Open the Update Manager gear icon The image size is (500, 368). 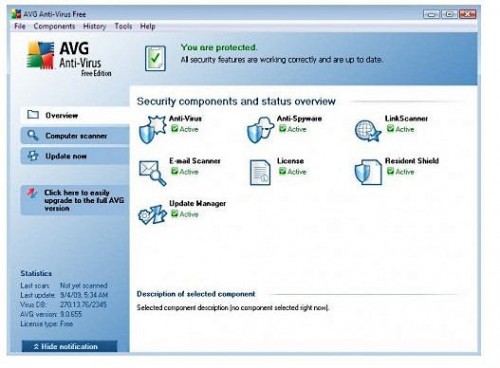pos(152,214)
